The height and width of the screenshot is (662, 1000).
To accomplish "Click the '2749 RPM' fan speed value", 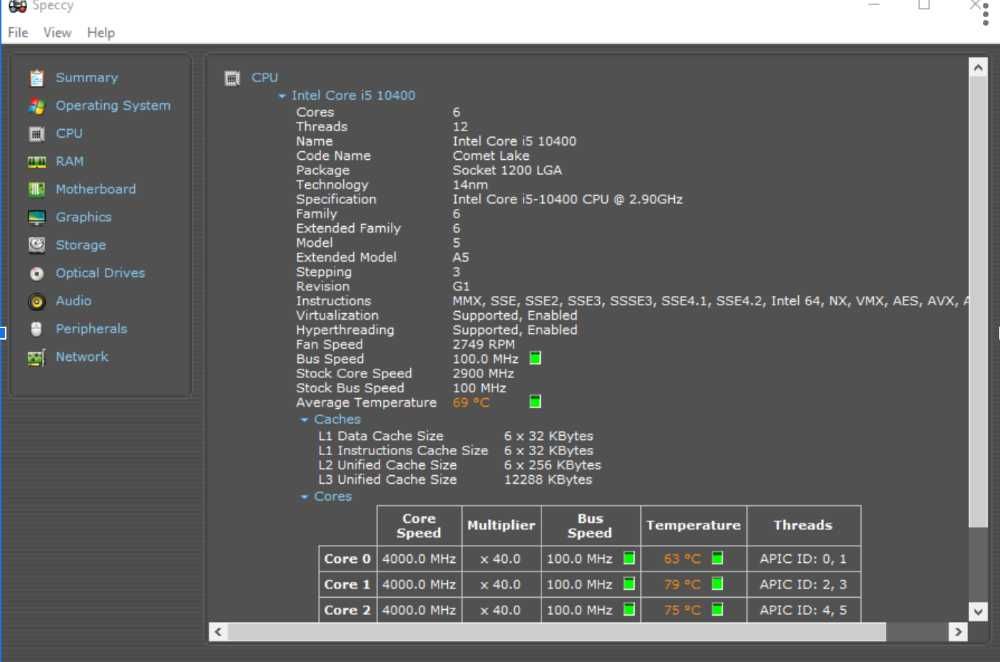I will 483,344.
